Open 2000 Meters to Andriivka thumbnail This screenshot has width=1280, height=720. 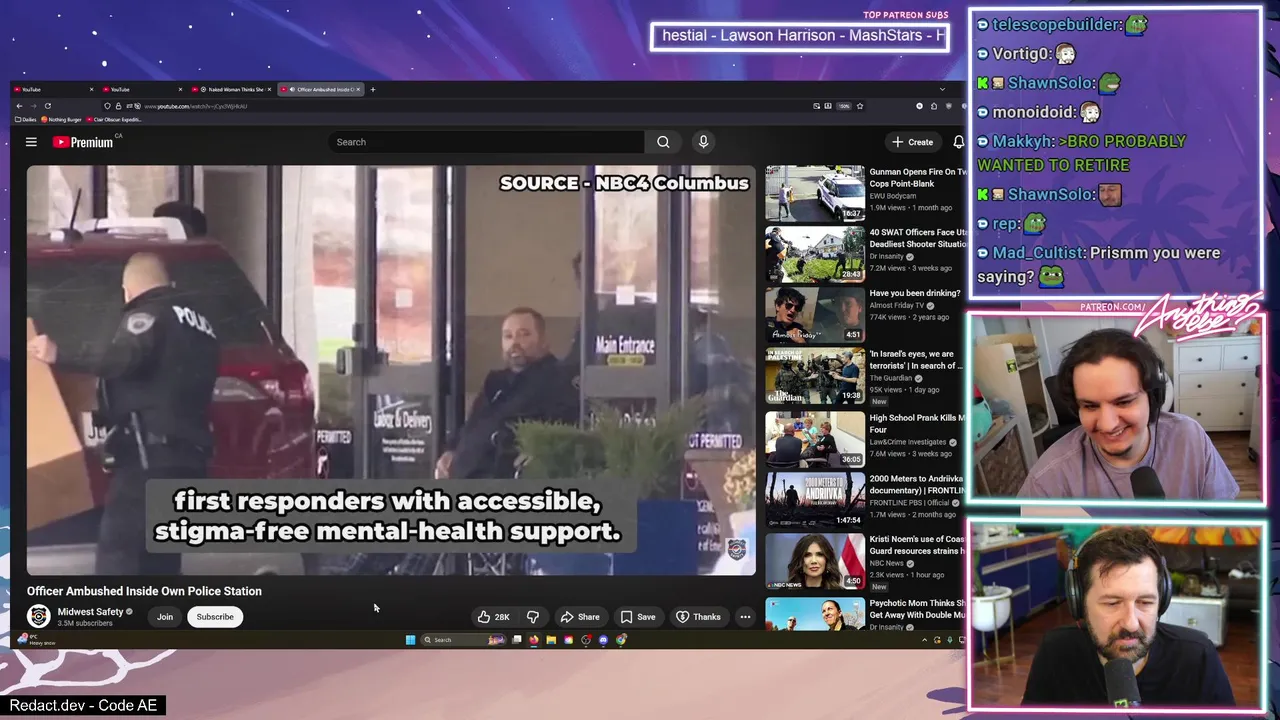[815, 500]
